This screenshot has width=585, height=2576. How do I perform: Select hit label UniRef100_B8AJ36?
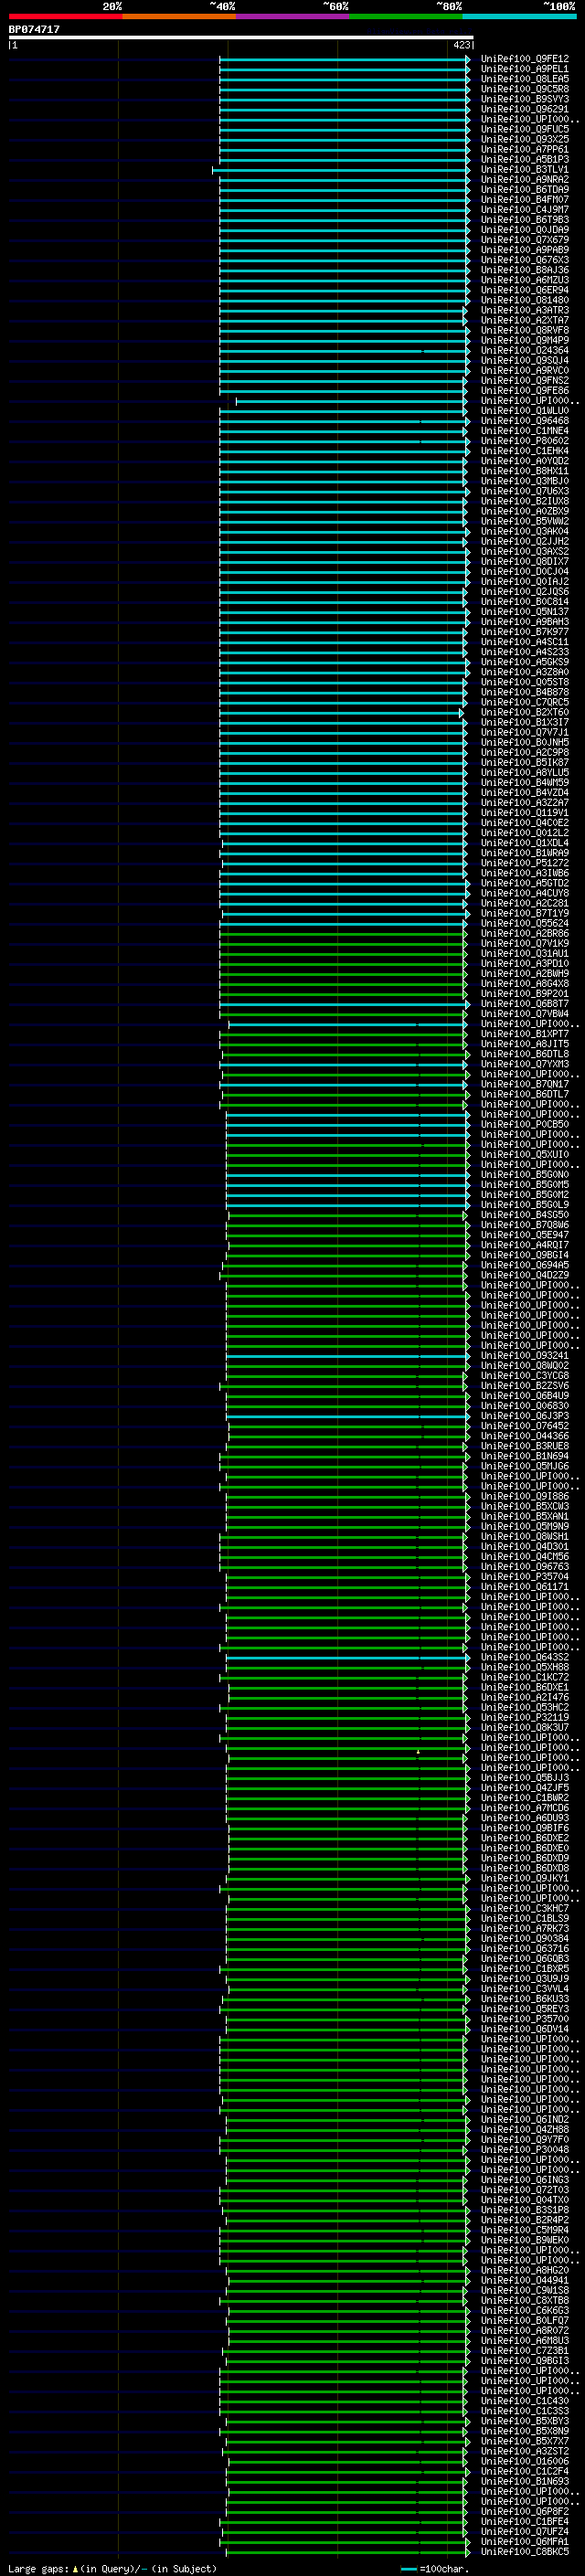pos(525,270)
